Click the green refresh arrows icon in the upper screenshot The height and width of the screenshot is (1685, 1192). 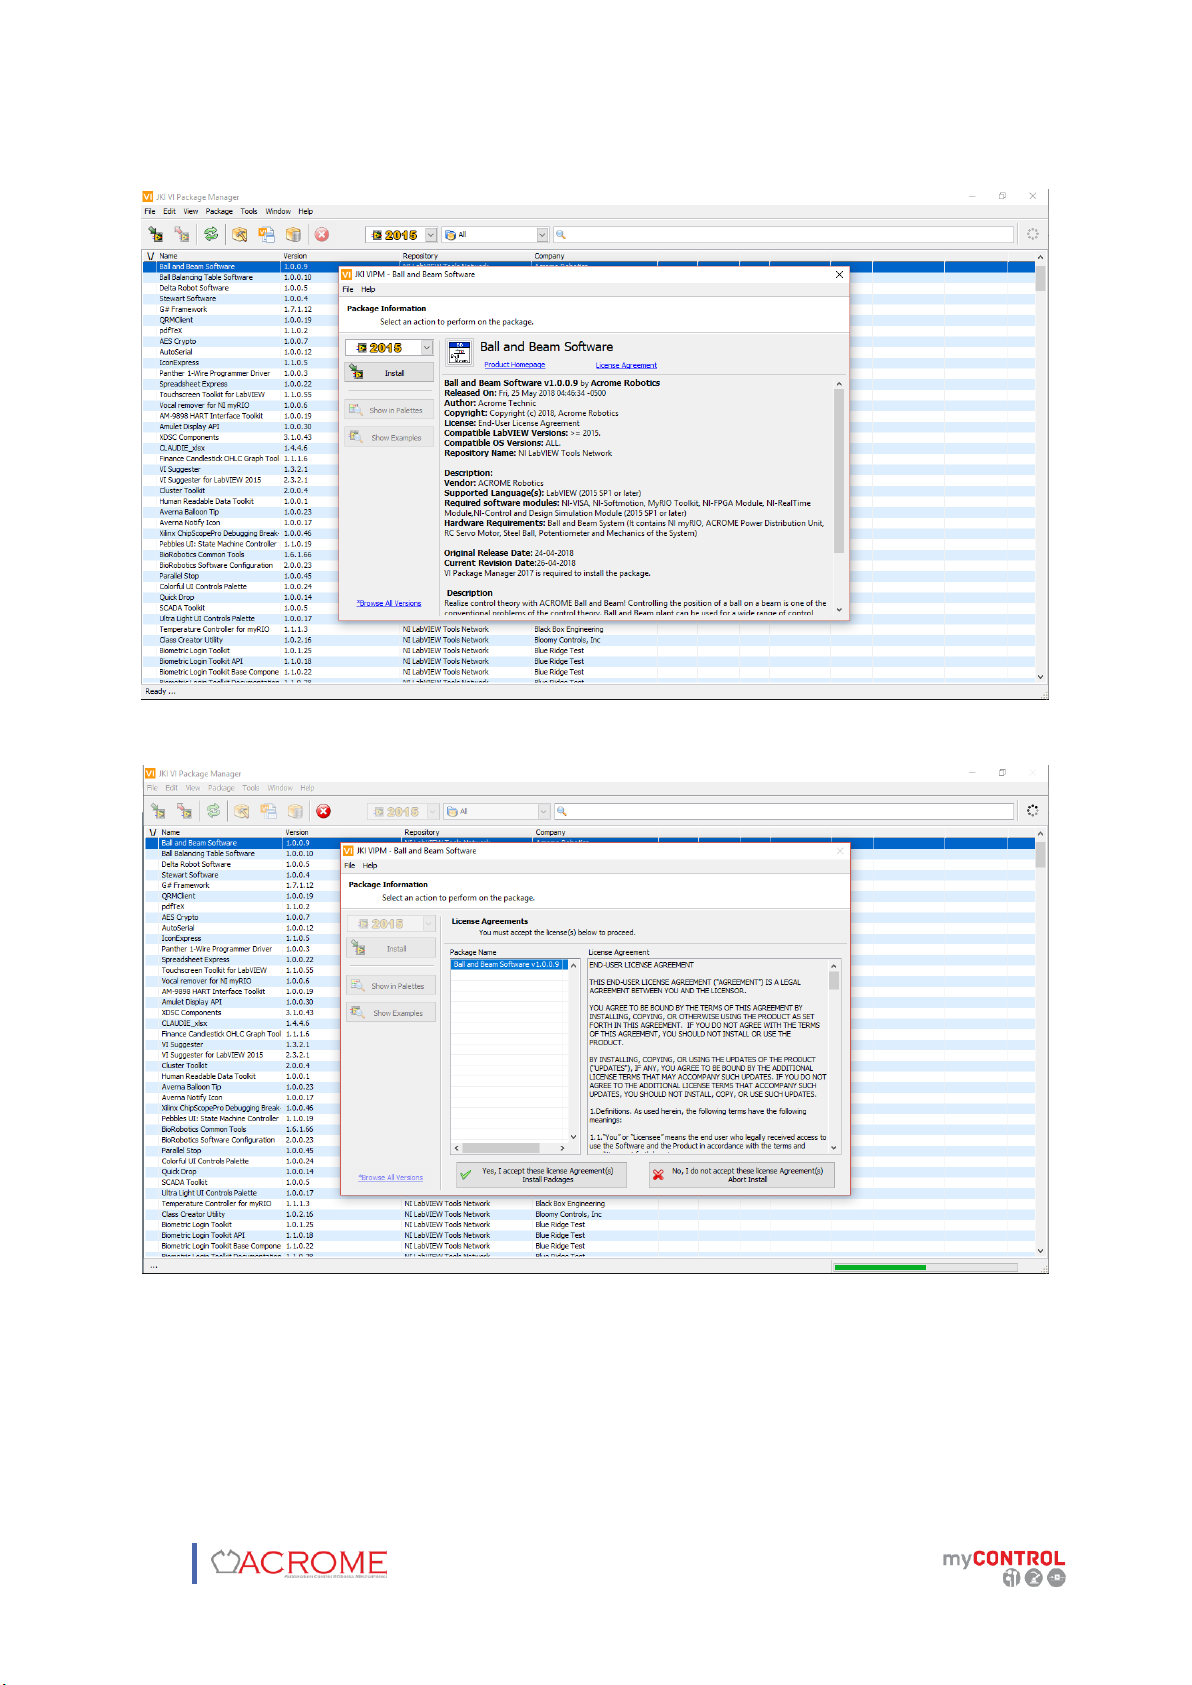coord(211,234)
